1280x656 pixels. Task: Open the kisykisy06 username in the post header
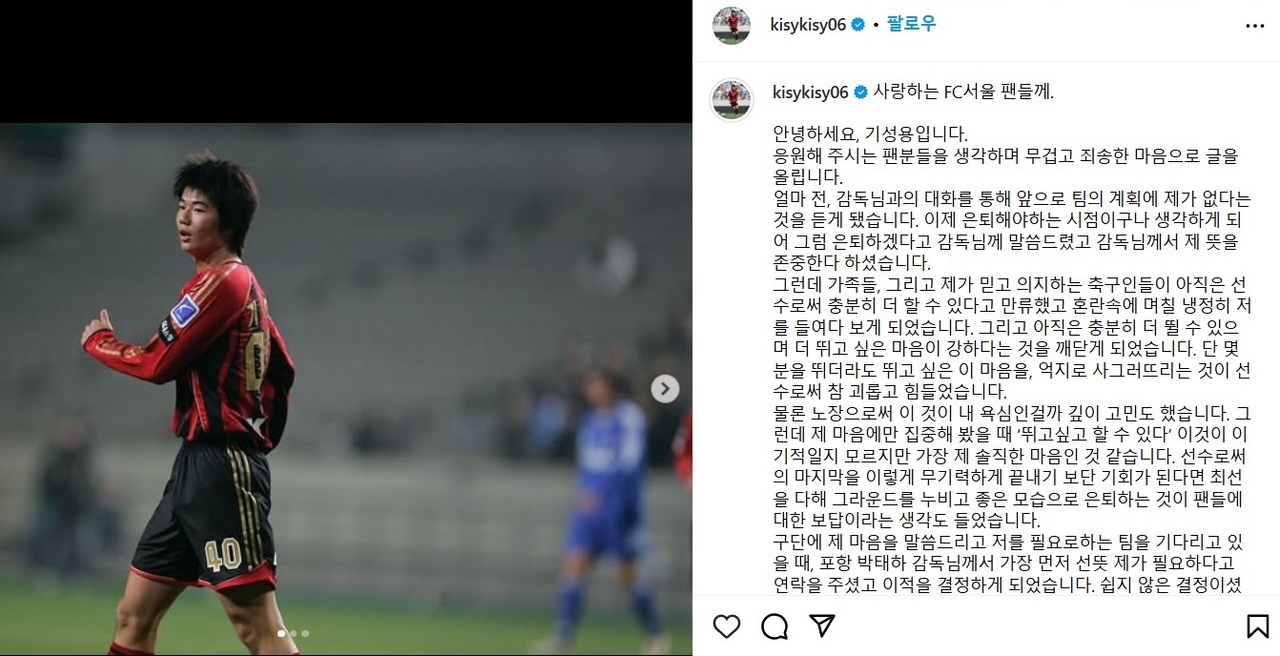(x=809, y=25)
